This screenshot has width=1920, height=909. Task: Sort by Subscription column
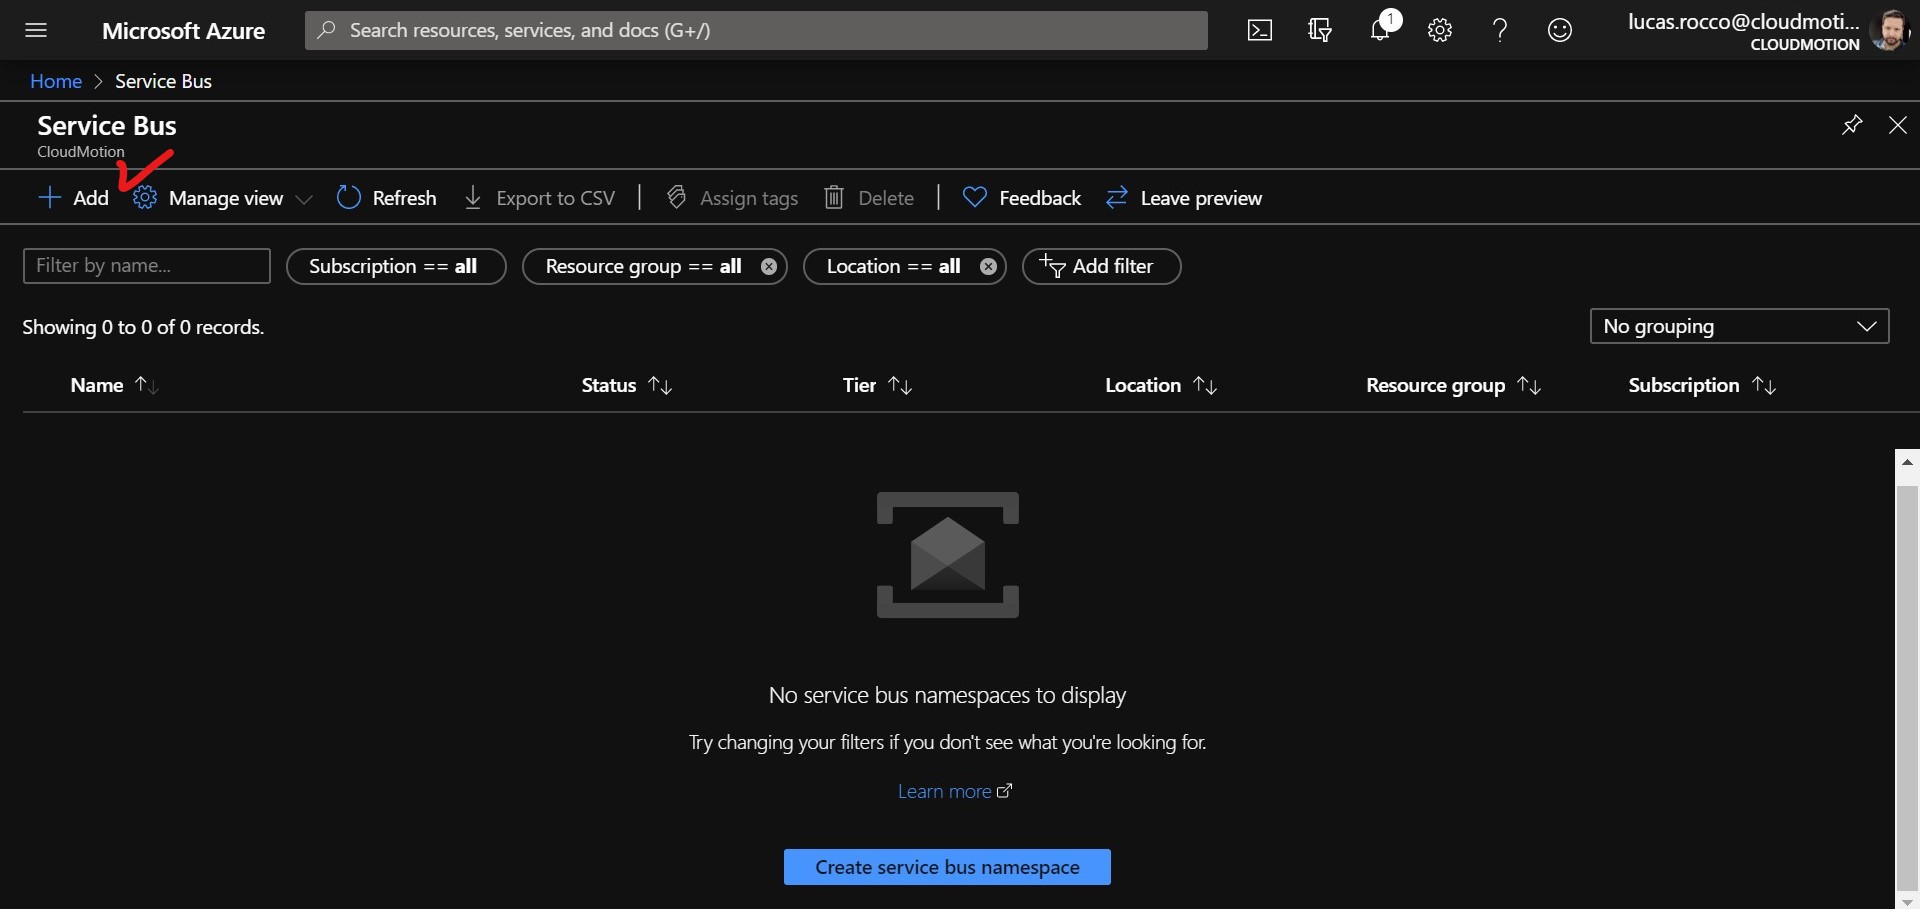(1702, 385)
